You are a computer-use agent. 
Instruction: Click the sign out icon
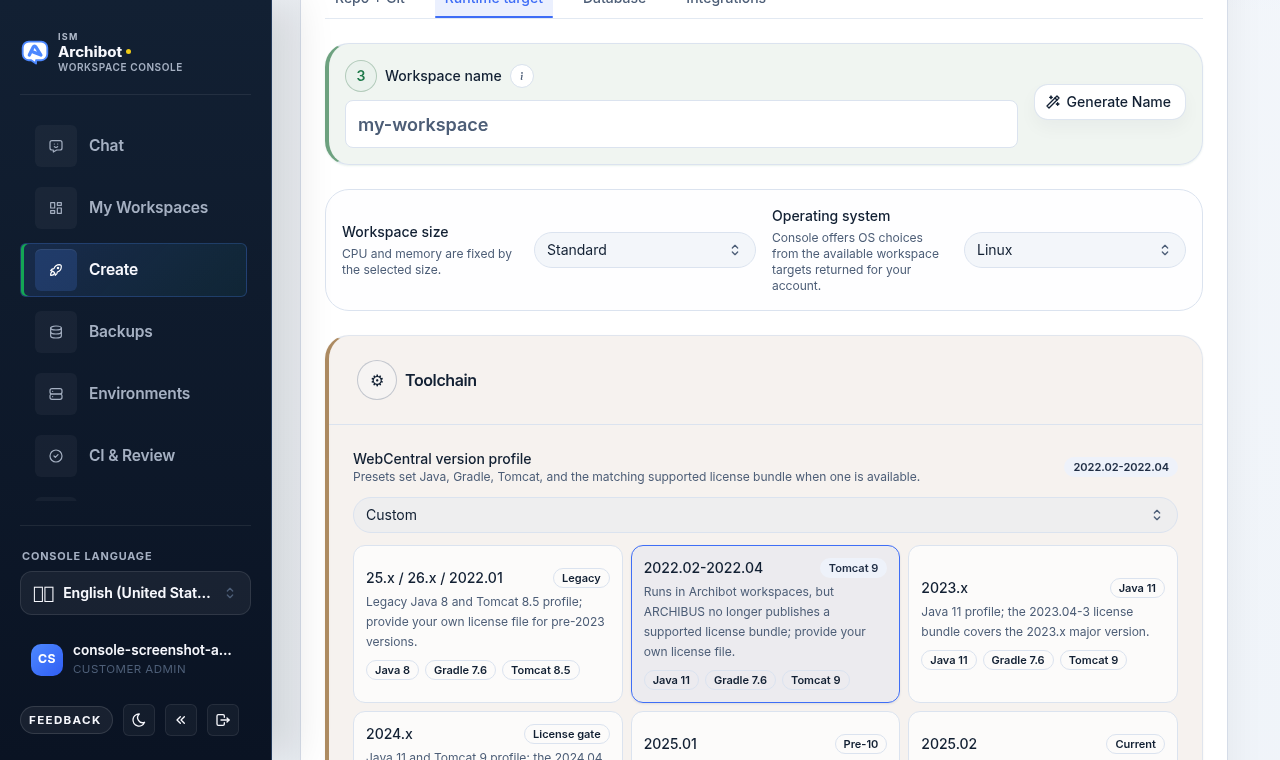click(223, 720)
